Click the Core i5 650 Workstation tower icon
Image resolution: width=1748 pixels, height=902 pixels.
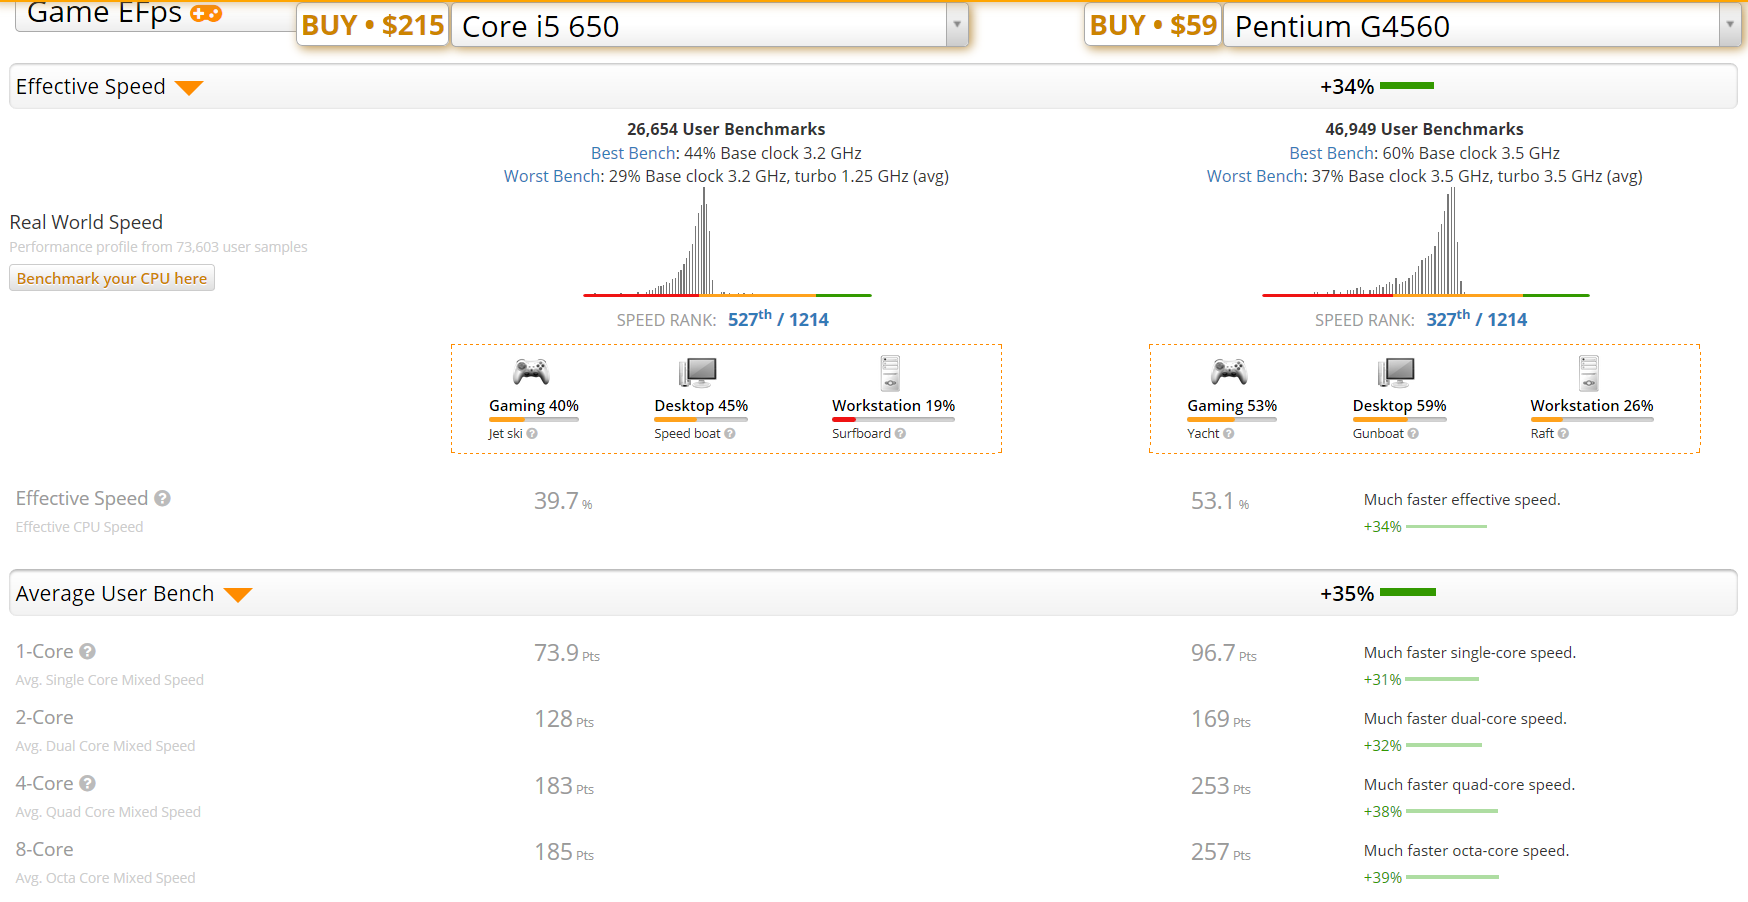point(890,373)
